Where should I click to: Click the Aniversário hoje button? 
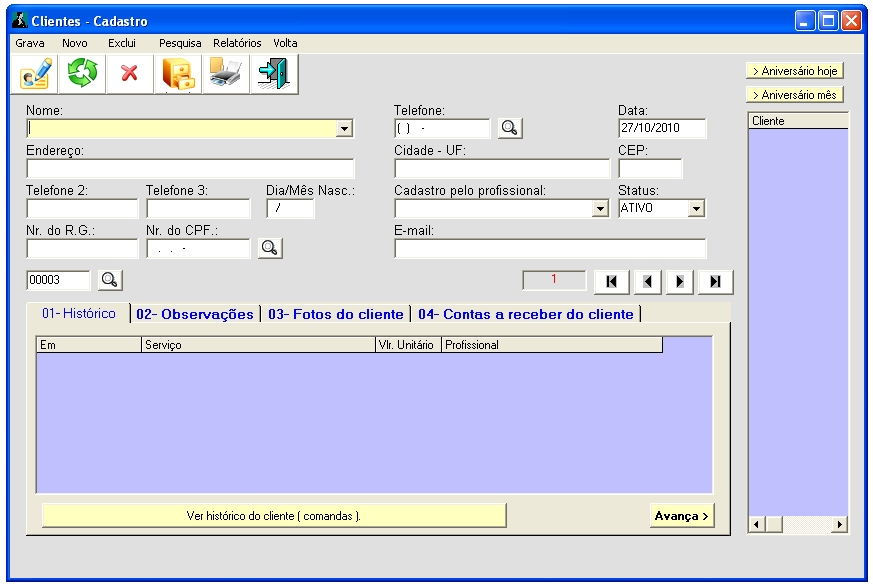[x=794, y=71]
